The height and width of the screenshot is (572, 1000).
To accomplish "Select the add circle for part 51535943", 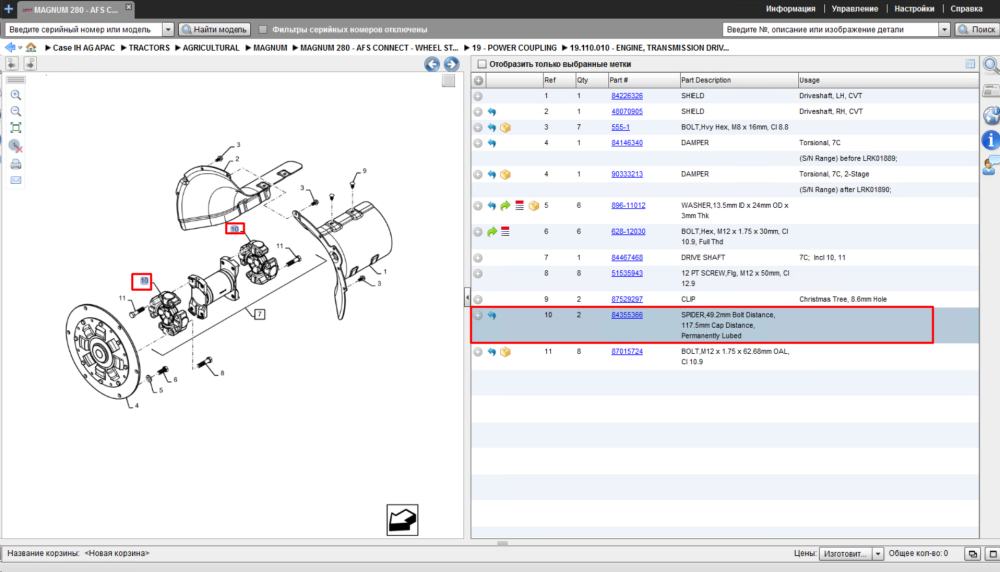I will point(478,274).
